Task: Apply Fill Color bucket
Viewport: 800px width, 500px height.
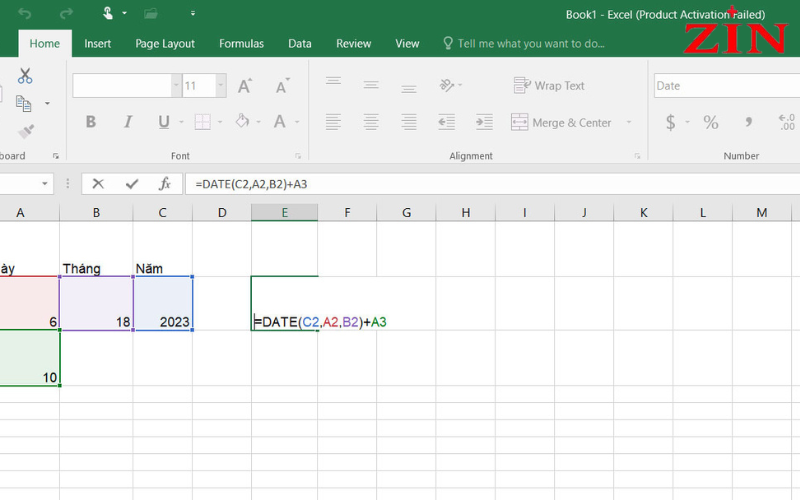Action: [242, 121]
